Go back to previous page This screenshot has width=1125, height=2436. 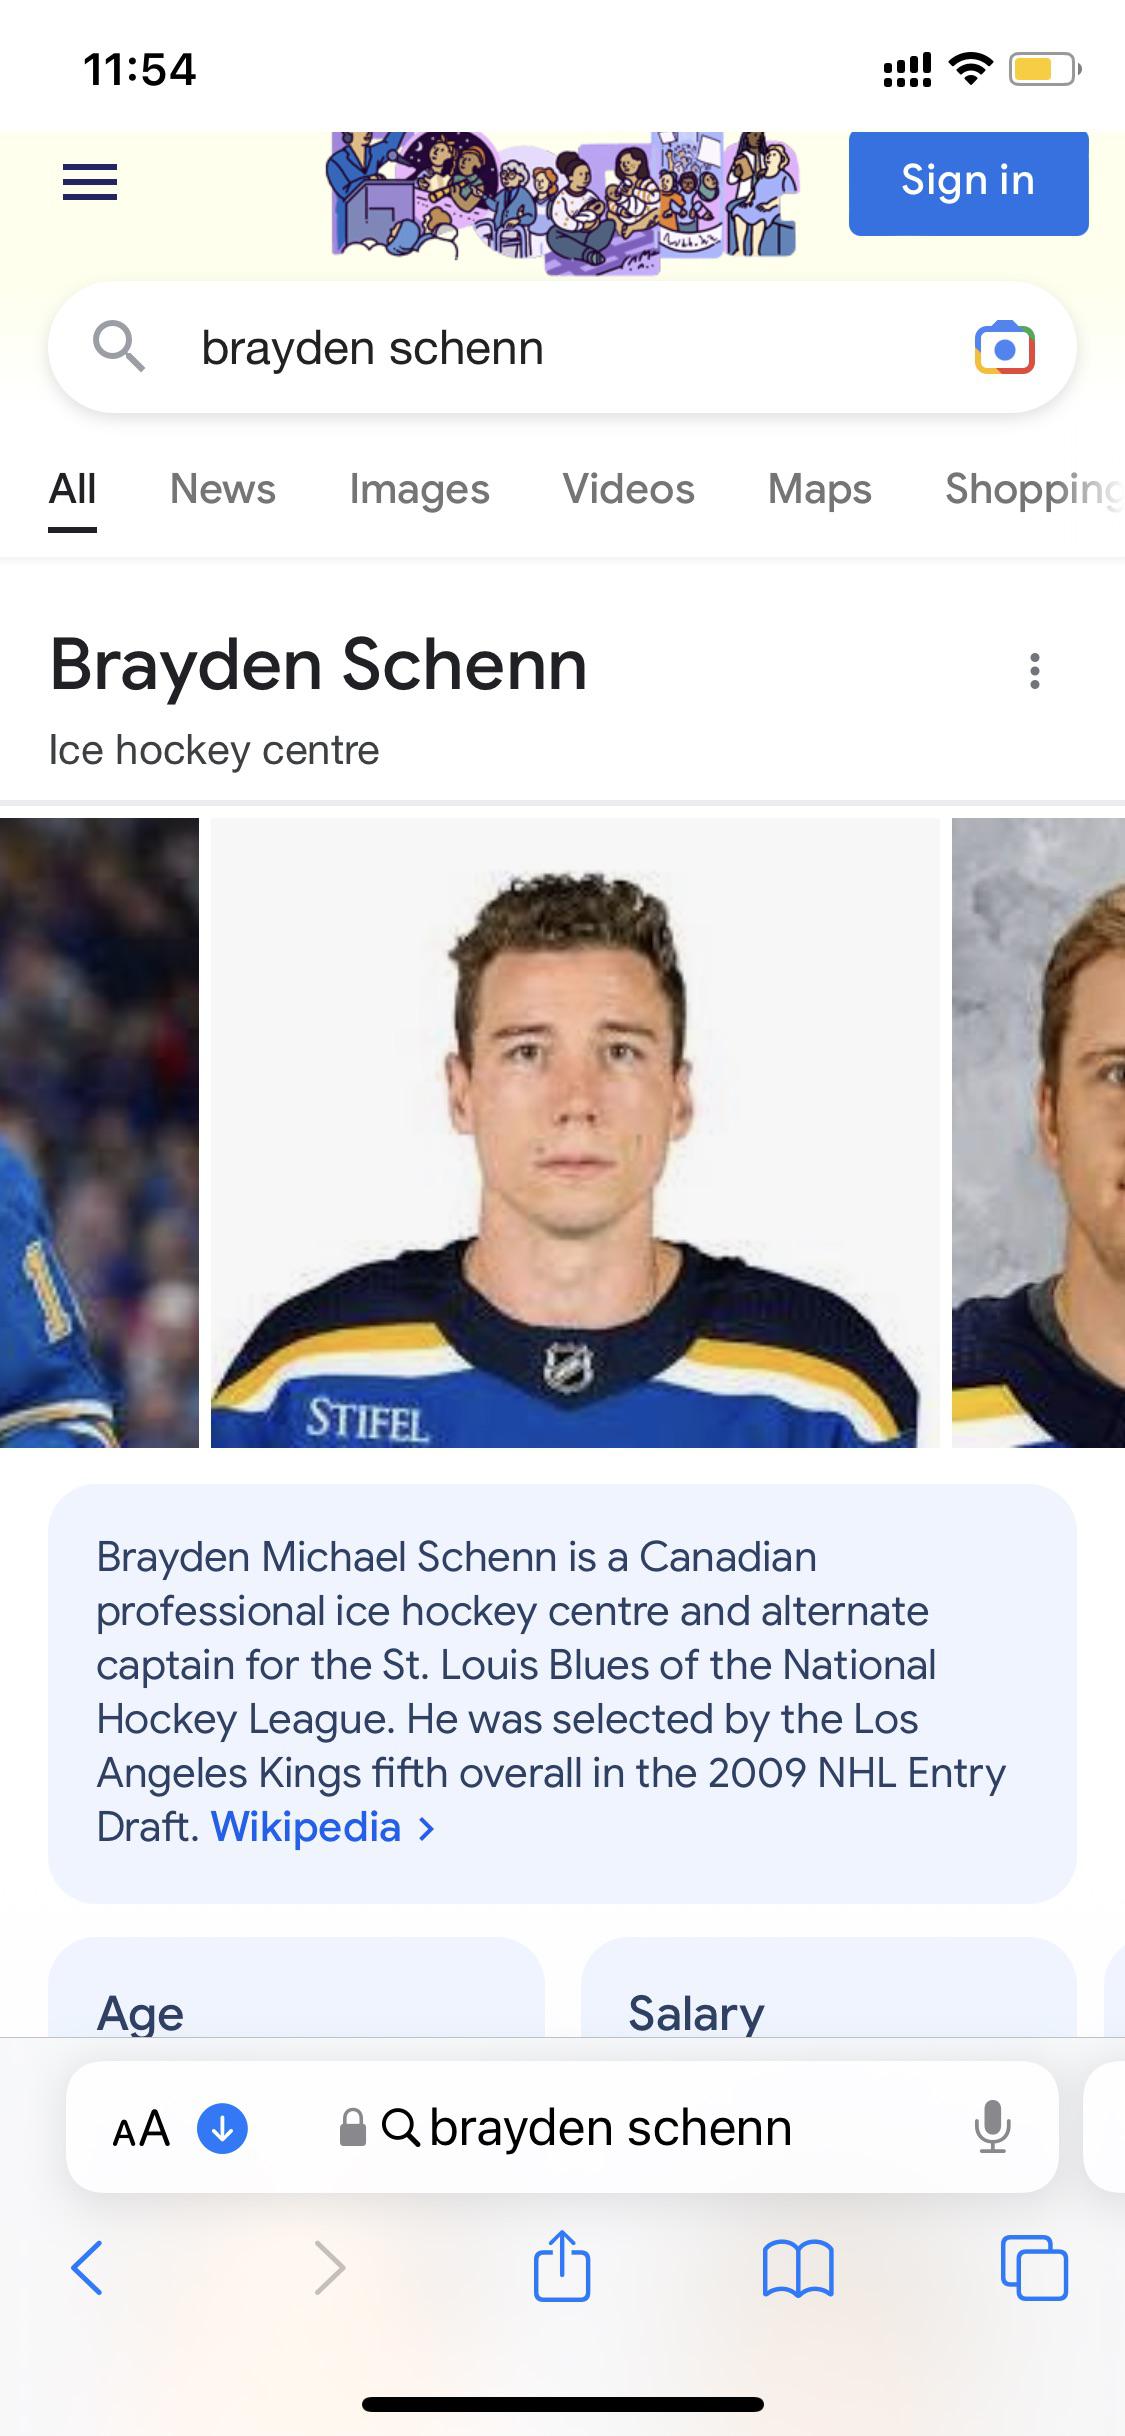[x=88, y=2267]
